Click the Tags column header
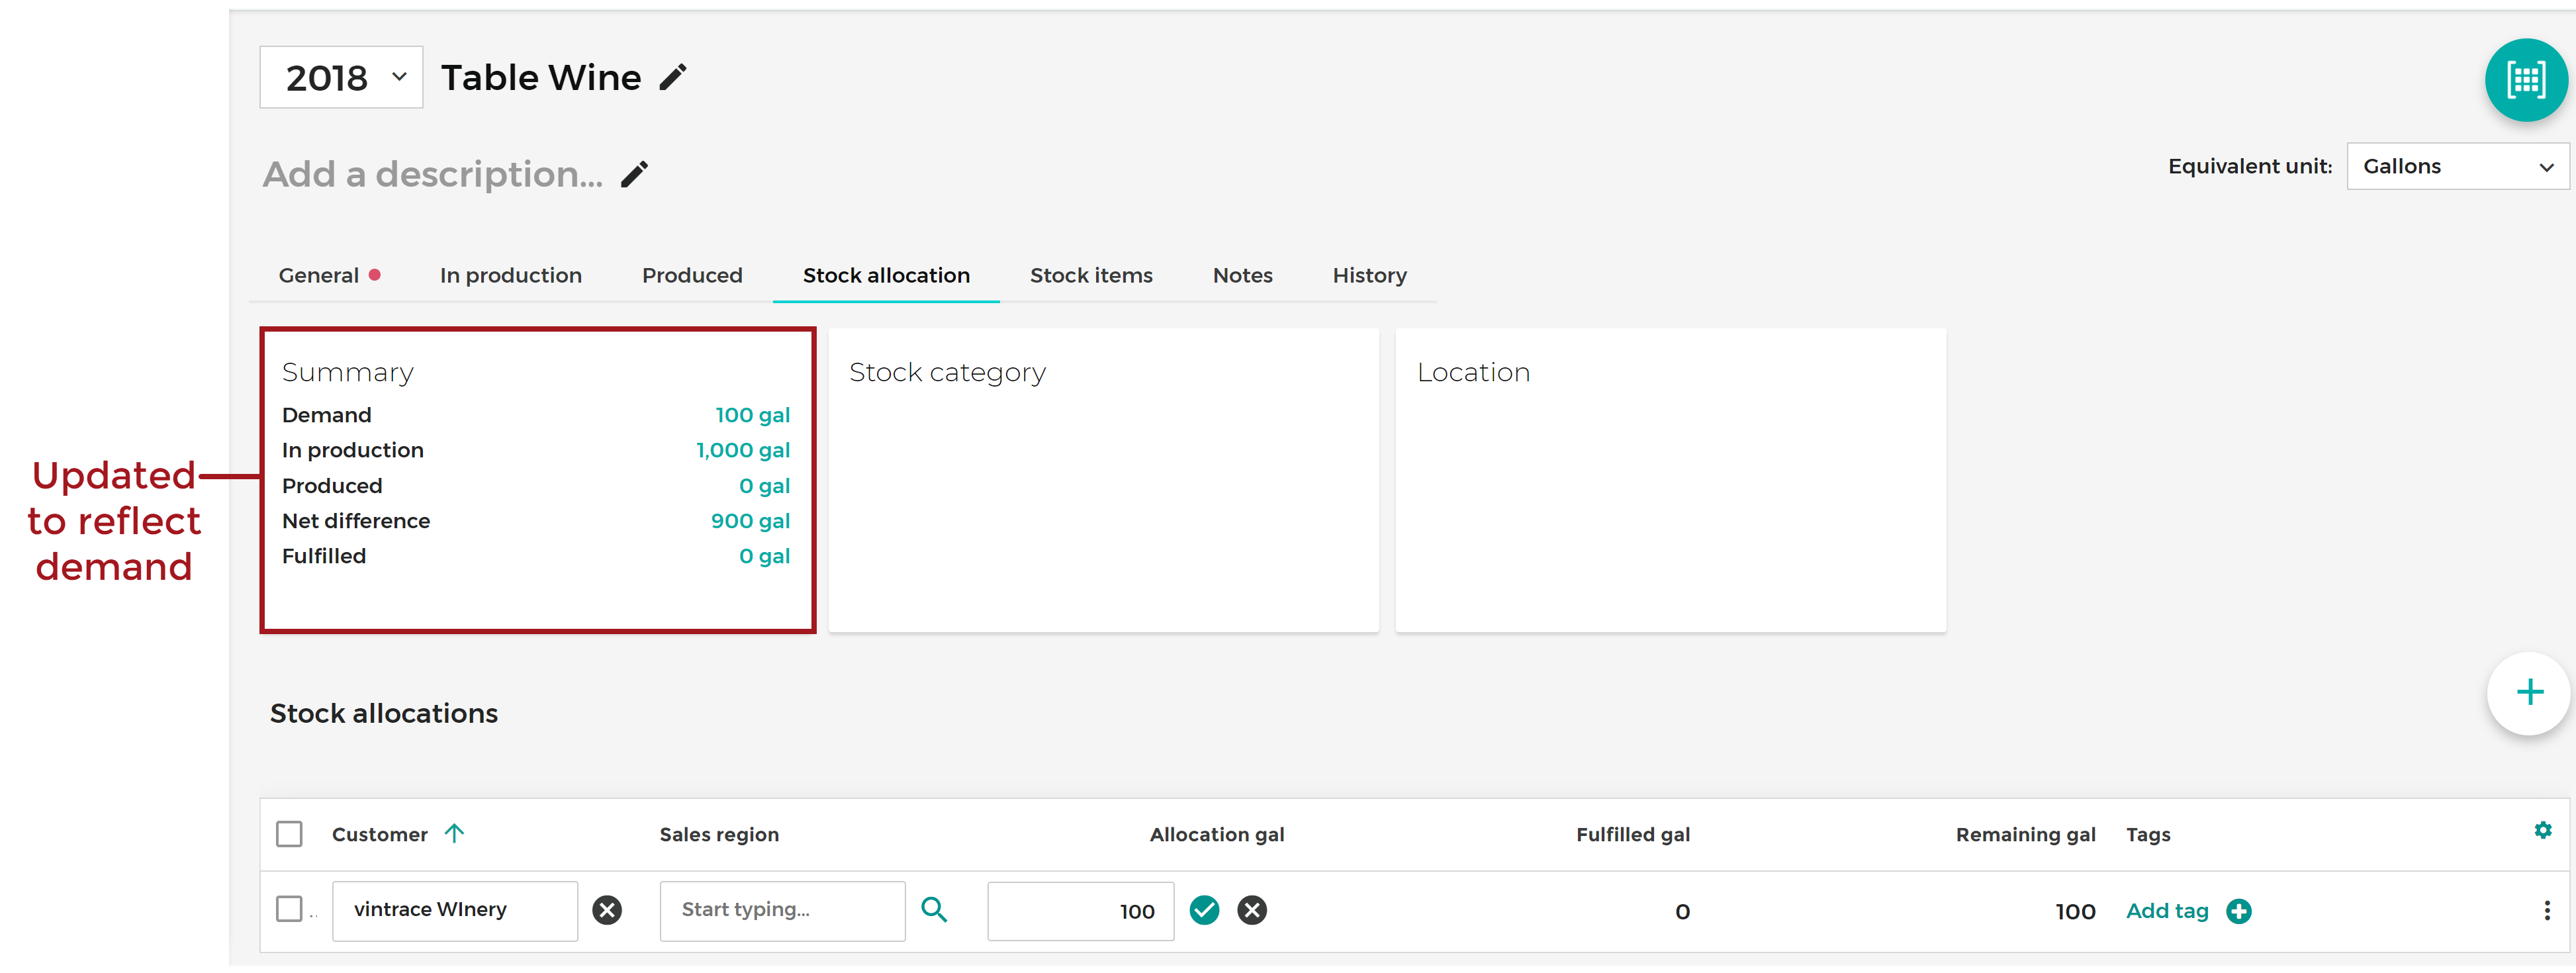The height and width of the screenshot is (973, 2576). (x=2148, y=834)
